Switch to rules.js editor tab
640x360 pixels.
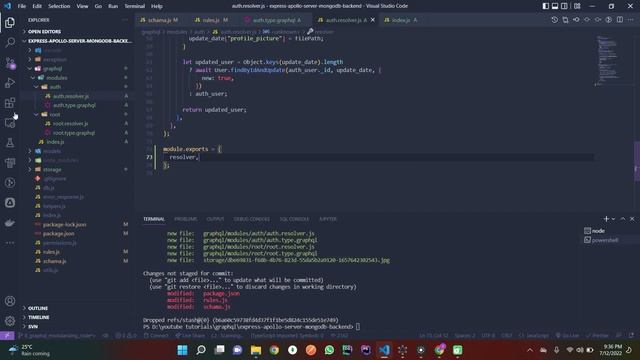211,20
